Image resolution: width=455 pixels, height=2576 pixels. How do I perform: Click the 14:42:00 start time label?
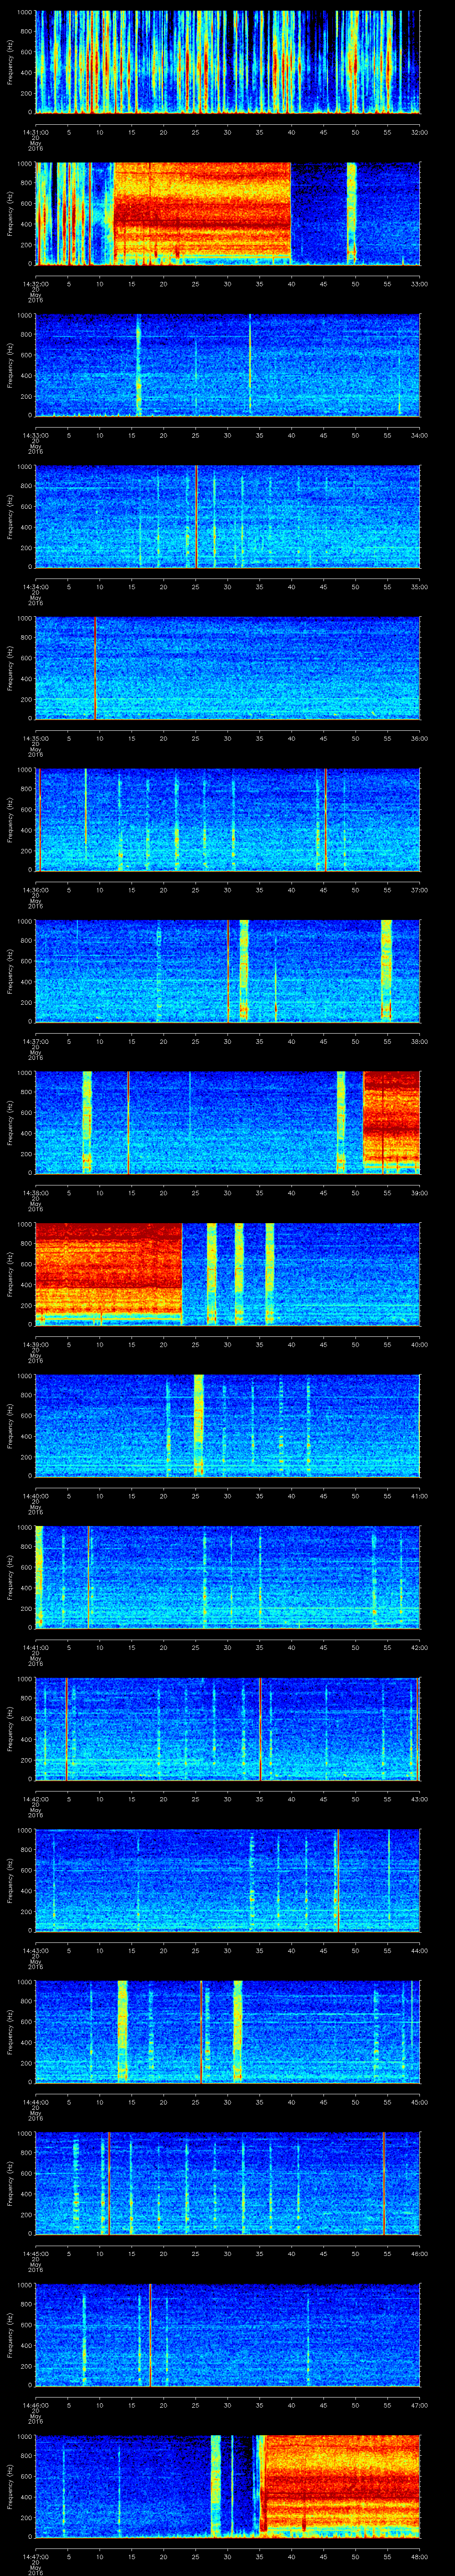coord(35,1799)
